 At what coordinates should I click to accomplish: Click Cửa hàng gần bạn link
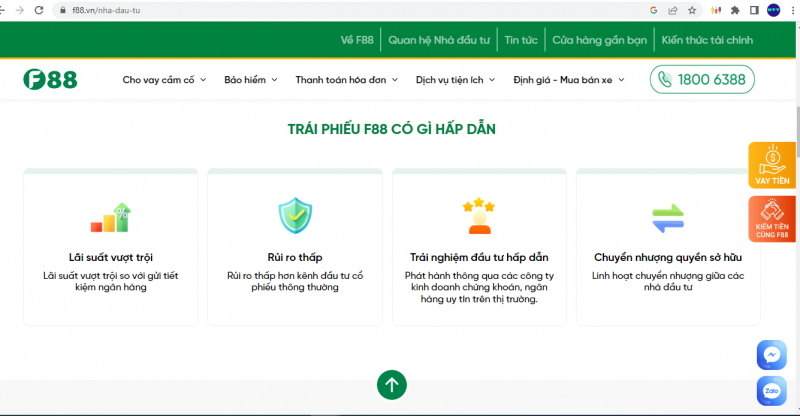click(x=599, y=40)
